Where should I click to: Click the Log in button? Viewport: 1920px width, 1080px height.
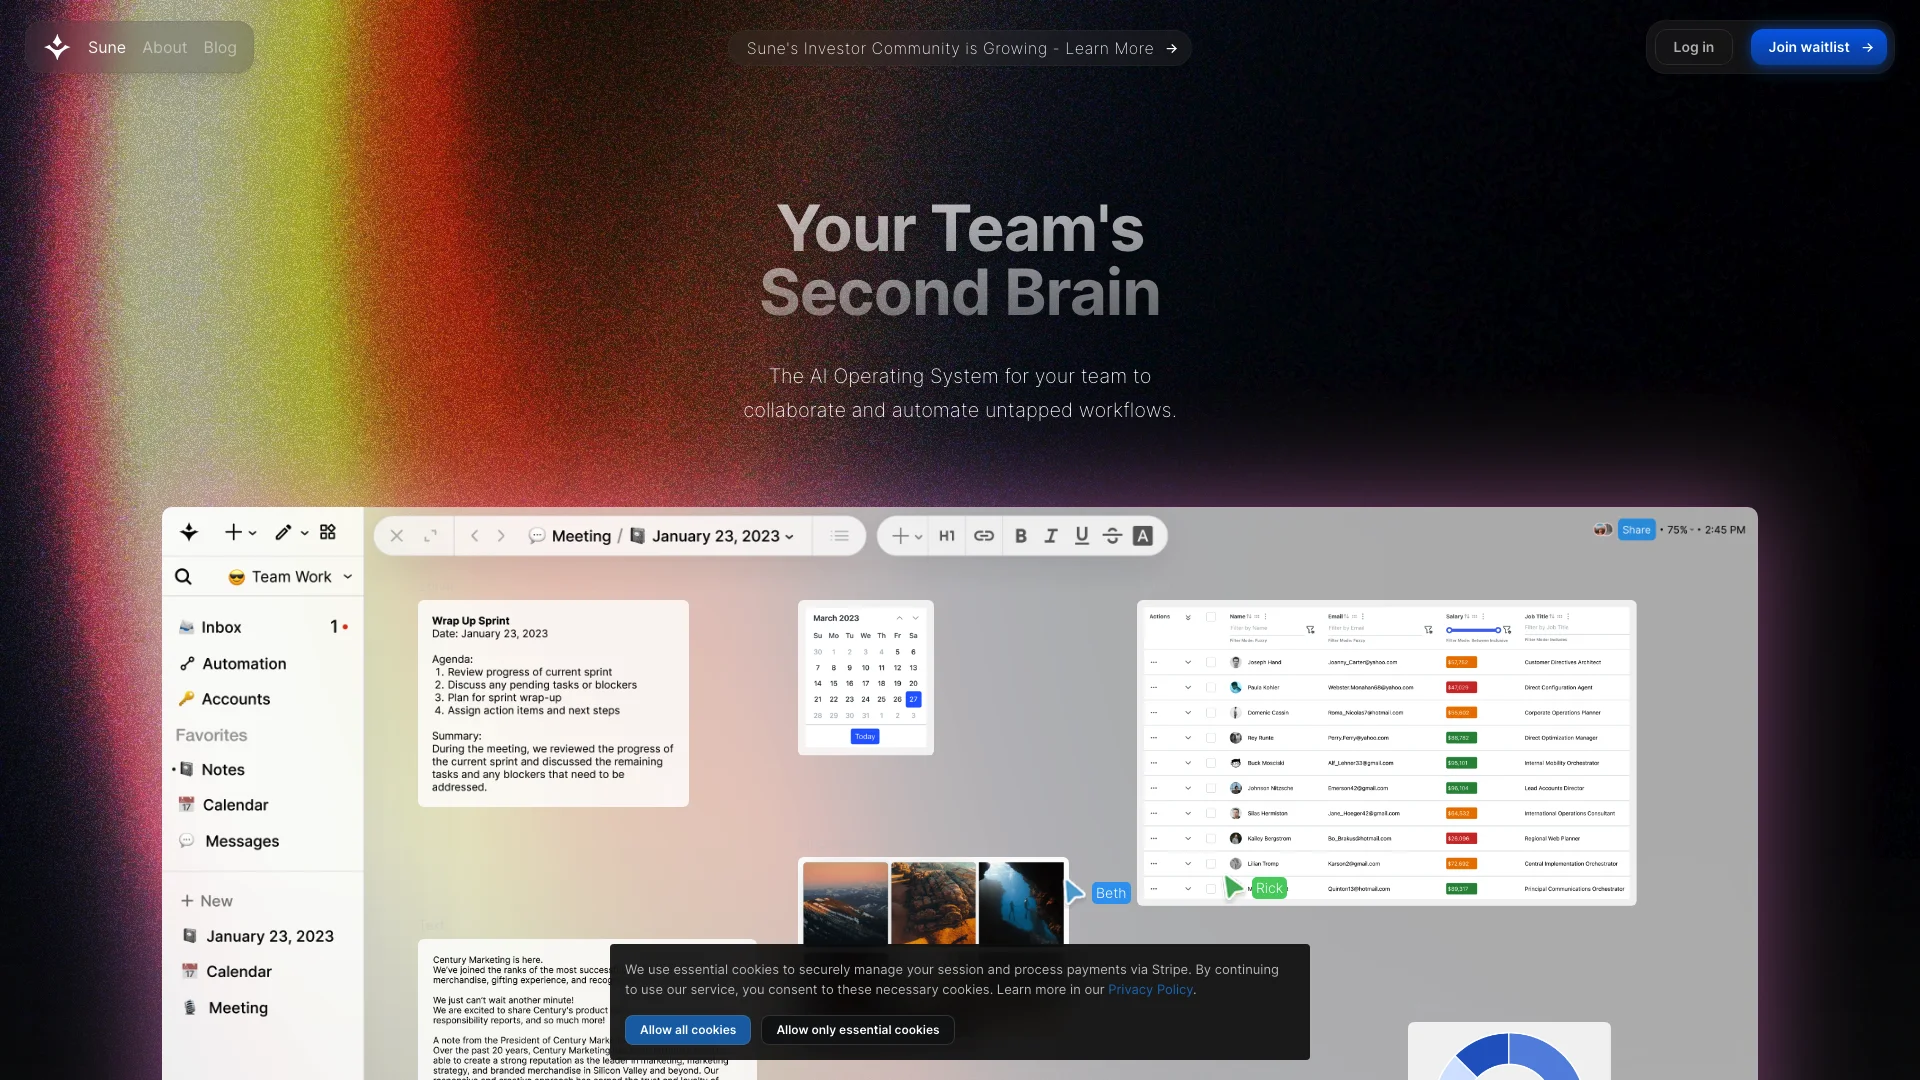[1693, 47]
